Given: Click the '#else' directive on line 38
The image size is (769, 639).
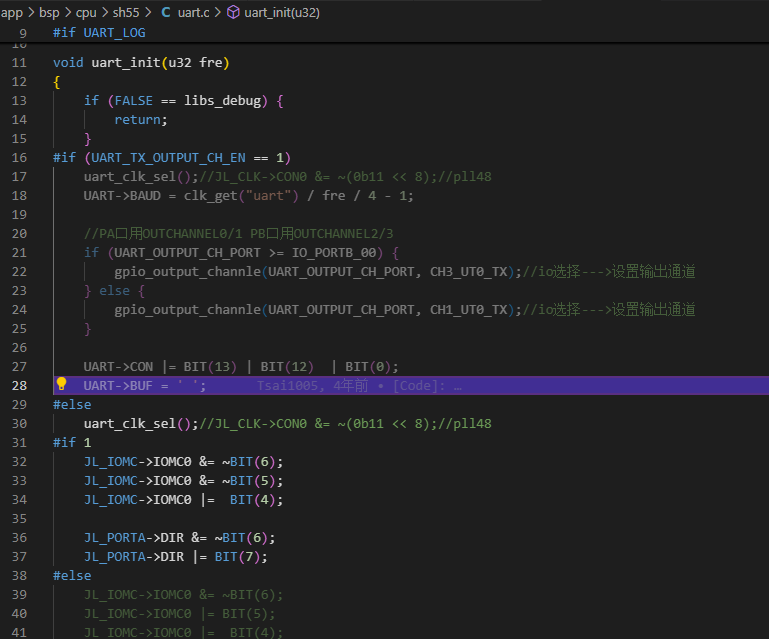Looking at the screenshot, I should 72,575.
